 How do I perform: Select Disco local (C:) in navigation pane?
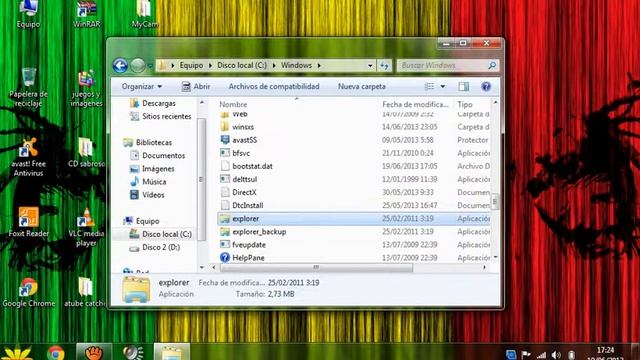160,234
